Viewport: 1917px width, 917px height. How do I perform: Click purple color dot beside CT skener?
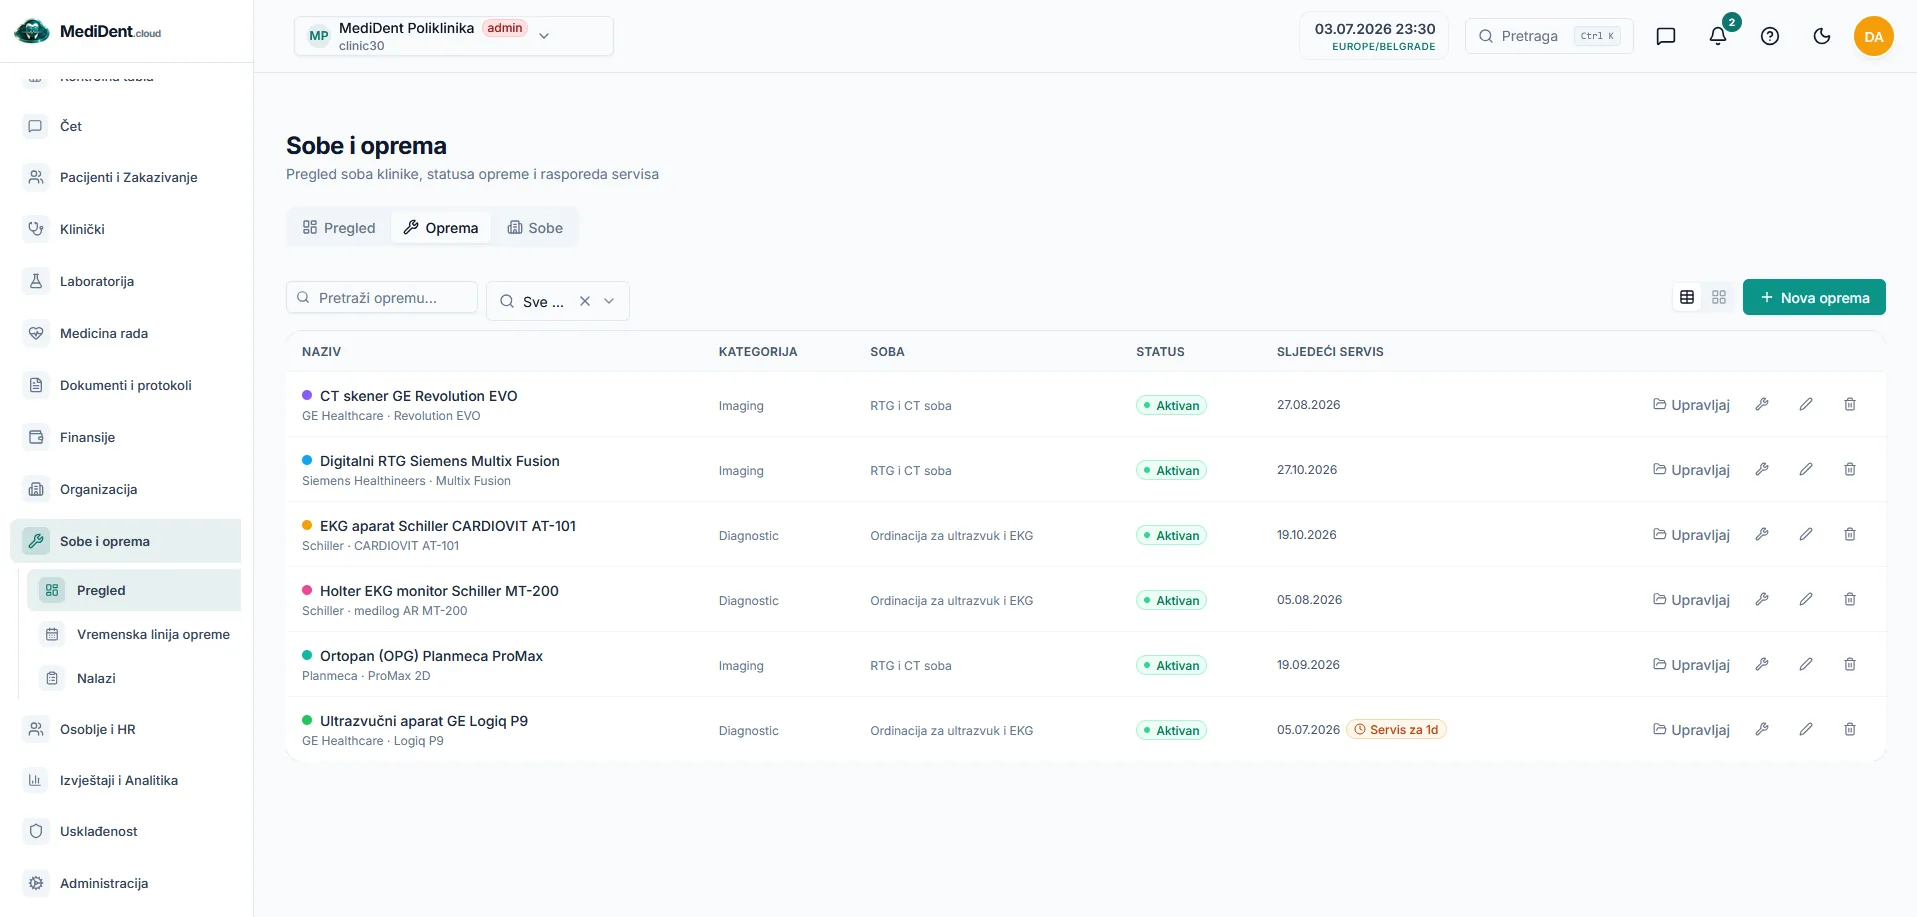[x=307, y=395]
